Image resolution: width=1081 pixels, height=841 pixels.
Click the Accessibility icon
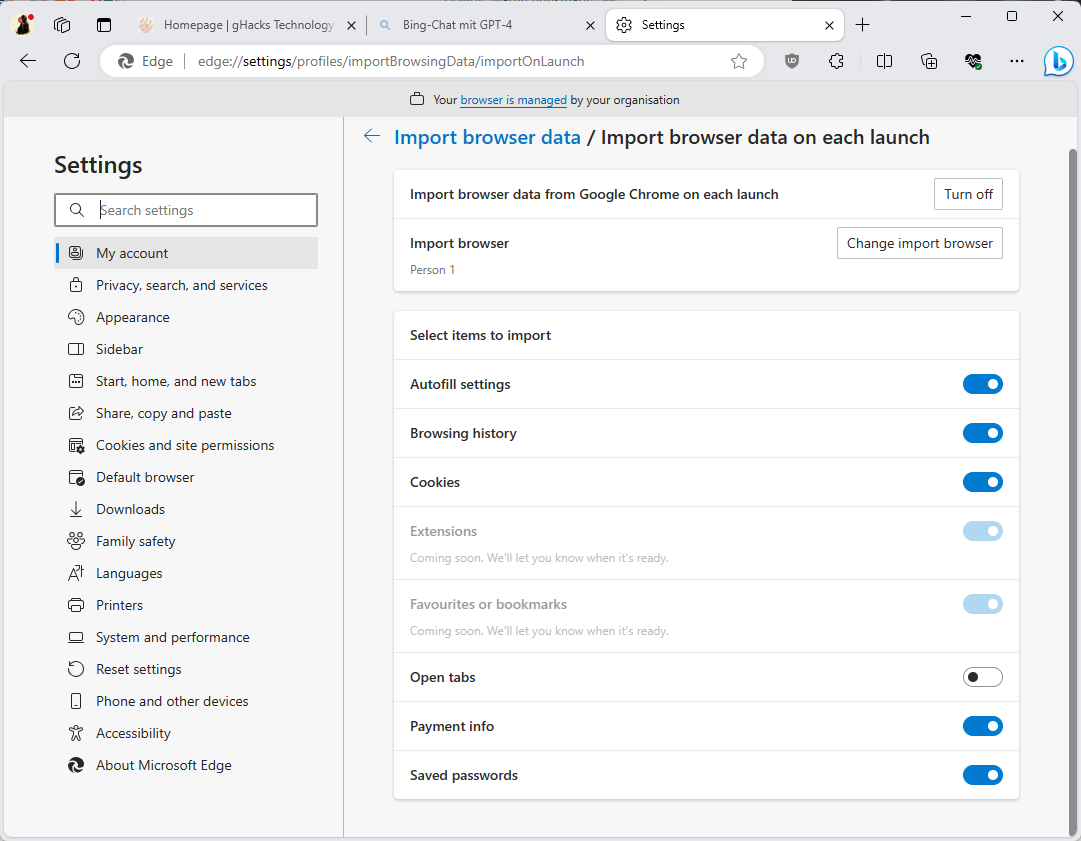[76, 733]
